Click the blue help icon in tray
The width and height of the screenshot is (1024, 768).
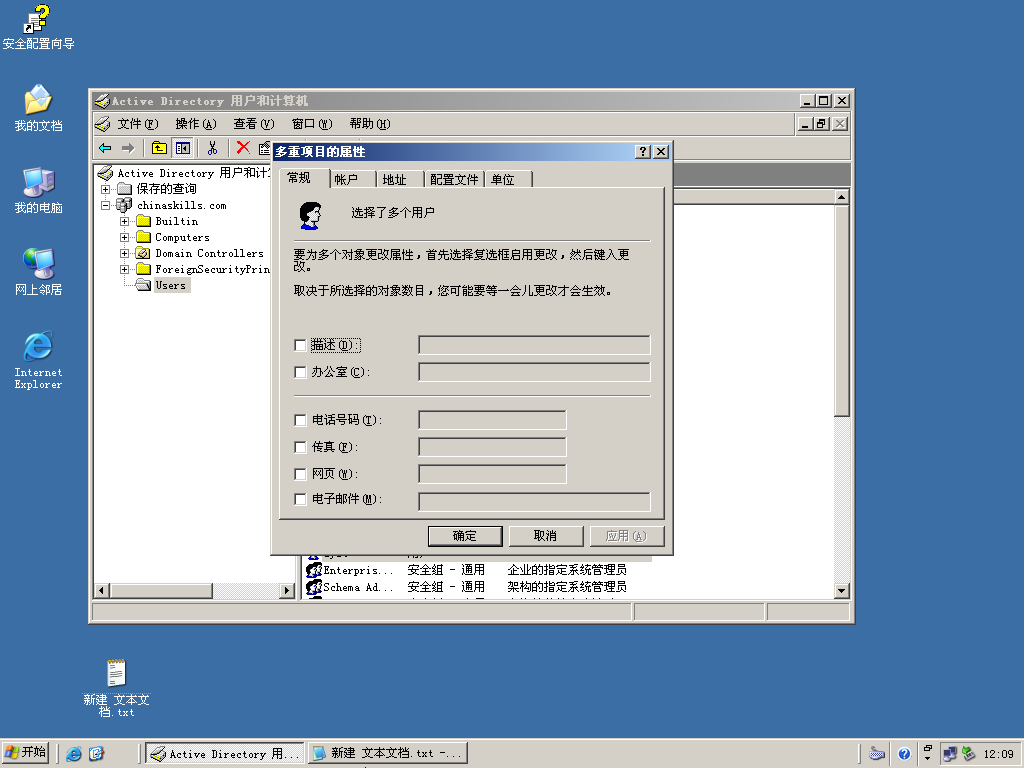(x=904, y=754)
